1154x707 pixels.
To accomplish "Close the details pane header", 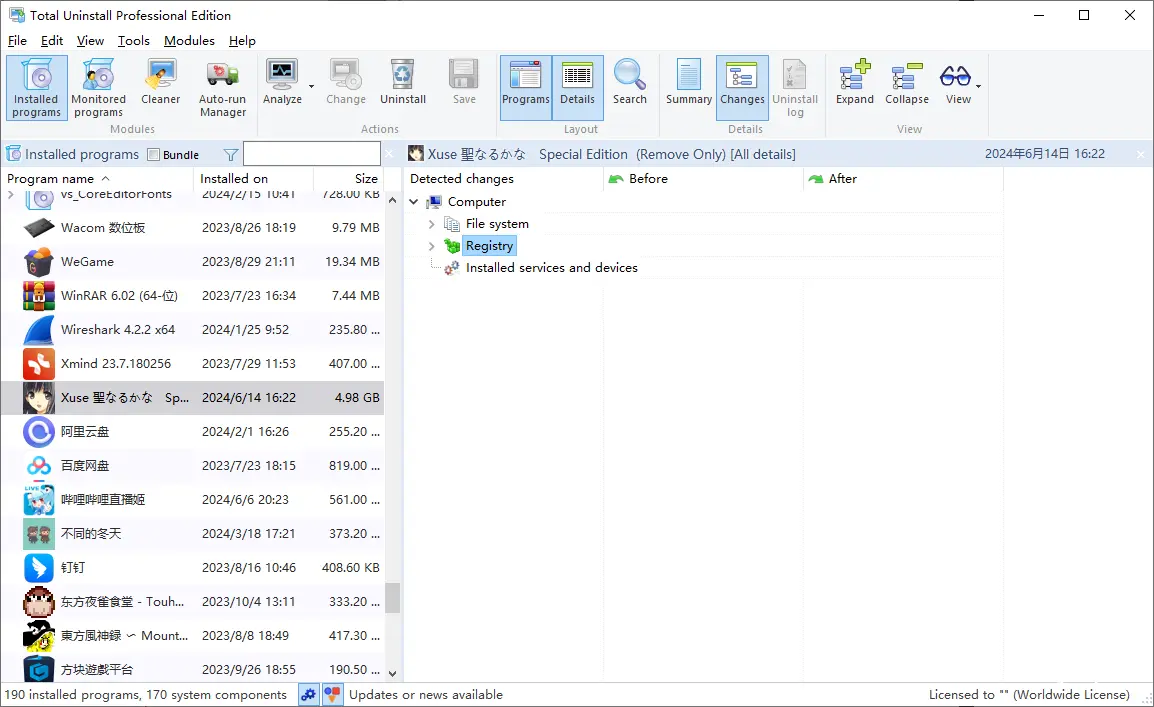I will pos(1140,154).
